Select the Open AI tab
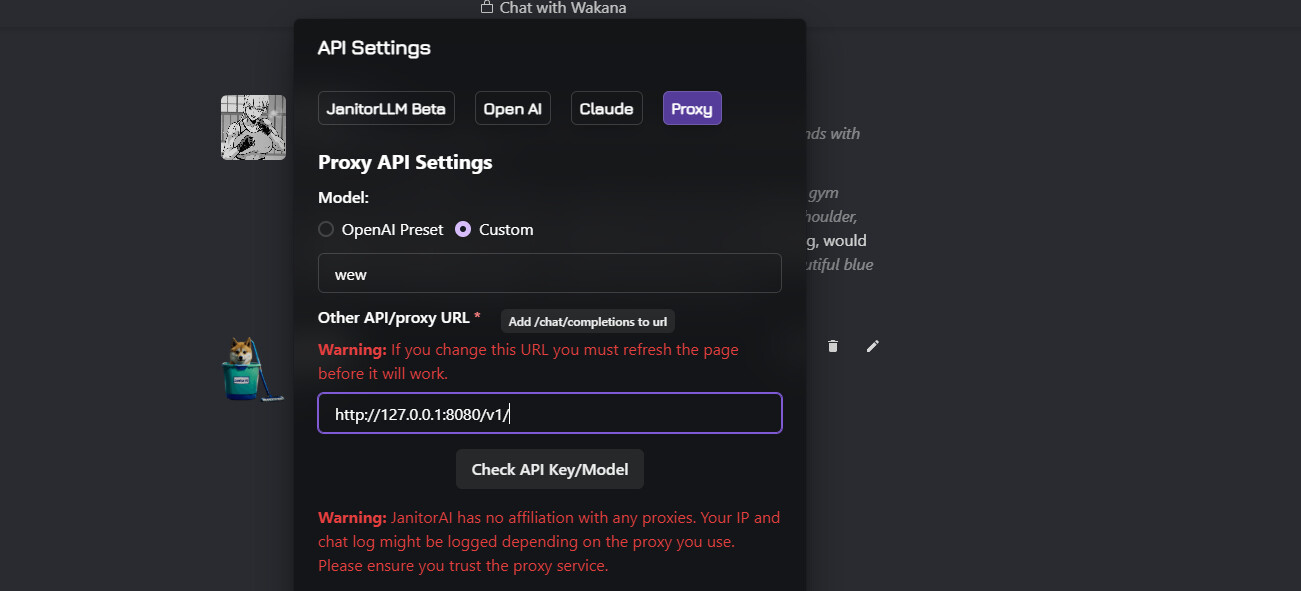The width and height of the screenshot is (1301, 591). [512, 109]
